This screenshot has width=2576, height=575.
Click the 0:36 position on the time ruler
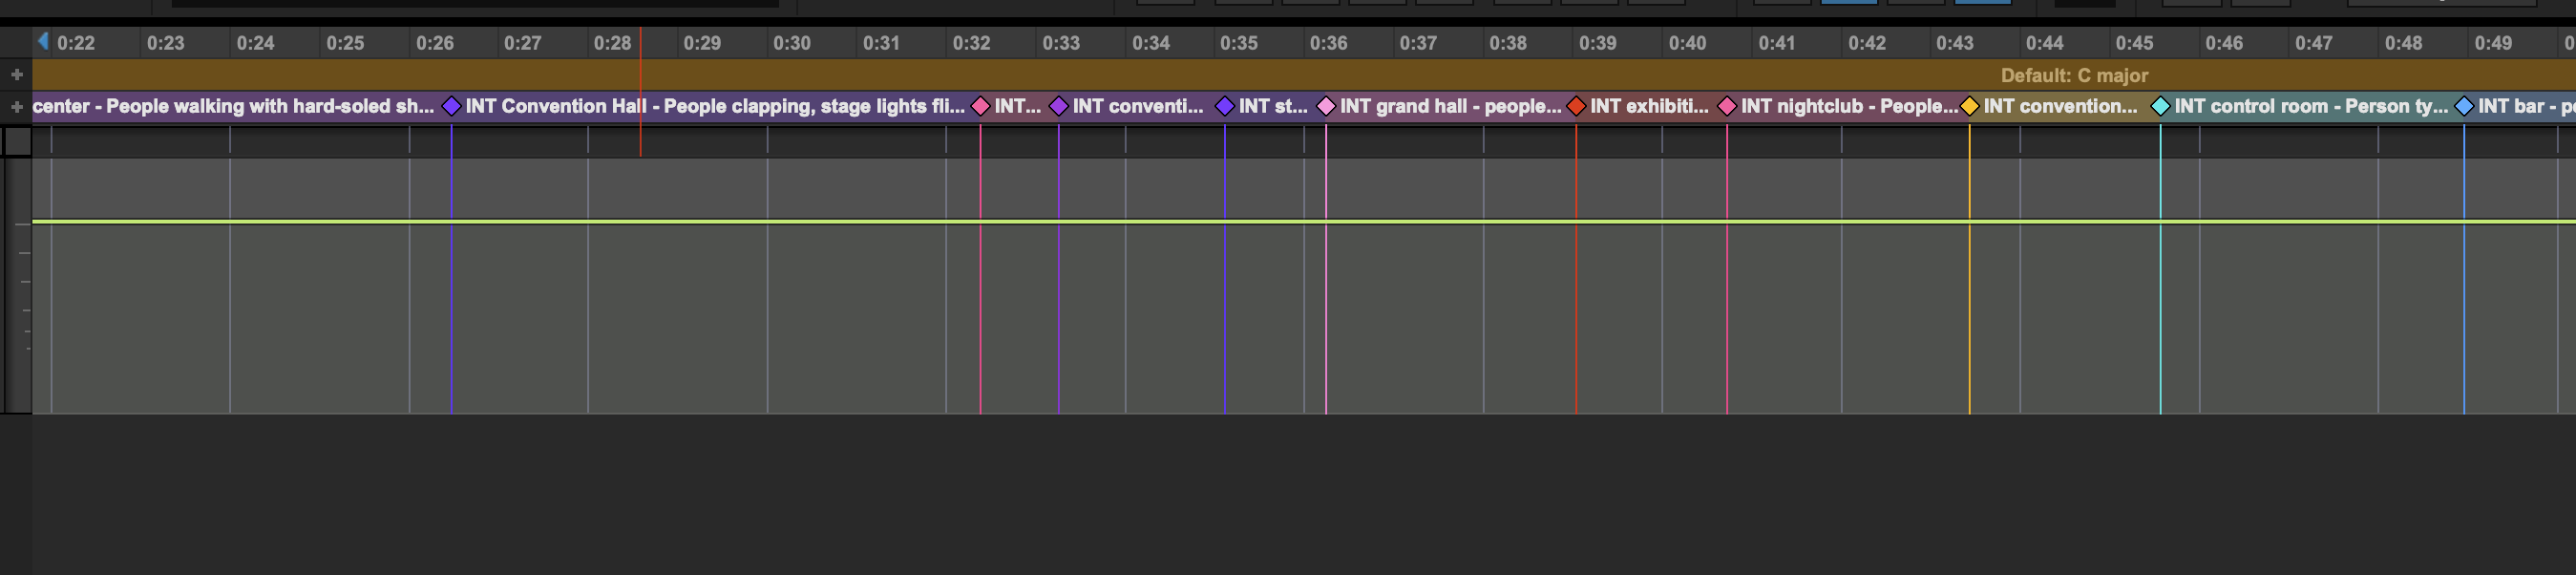pos(1328,44)
